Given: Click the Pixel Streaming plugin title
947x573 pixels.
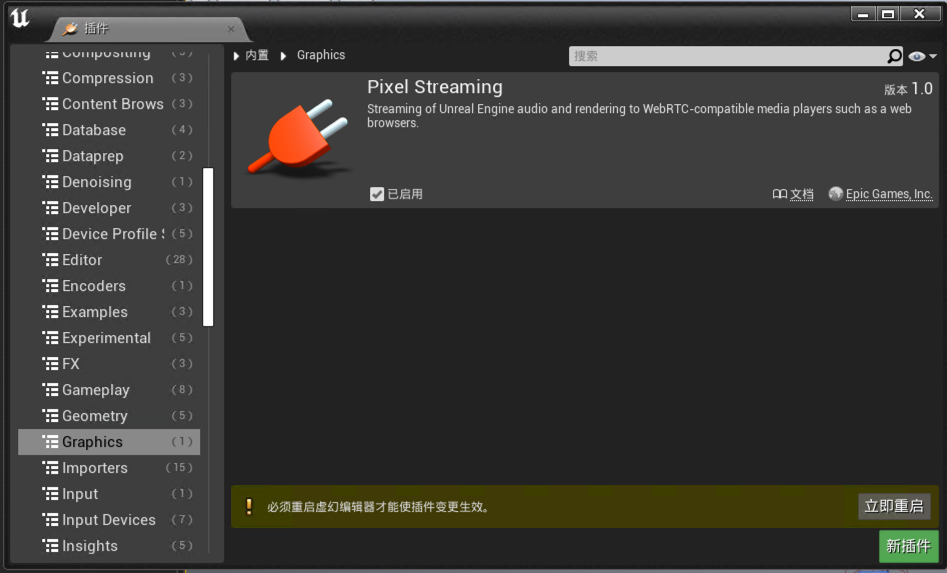Looking at the screenshot, I should (435, 87).
